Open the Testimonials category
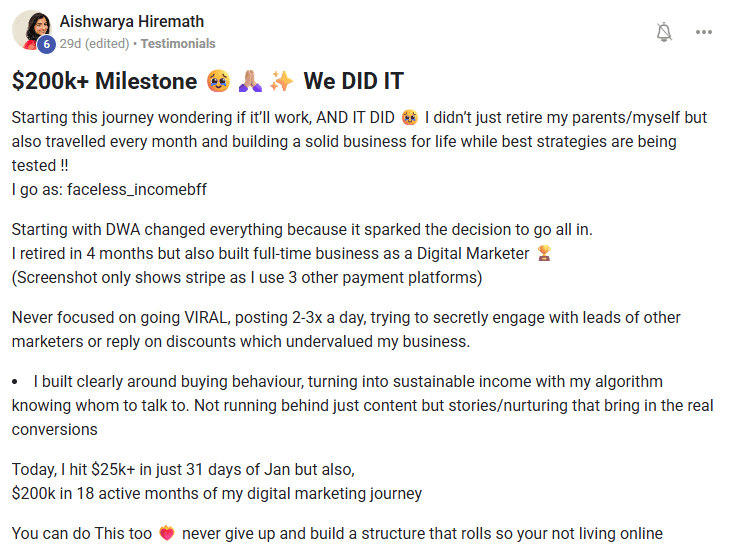739x555 pixels. coord(178,44)
